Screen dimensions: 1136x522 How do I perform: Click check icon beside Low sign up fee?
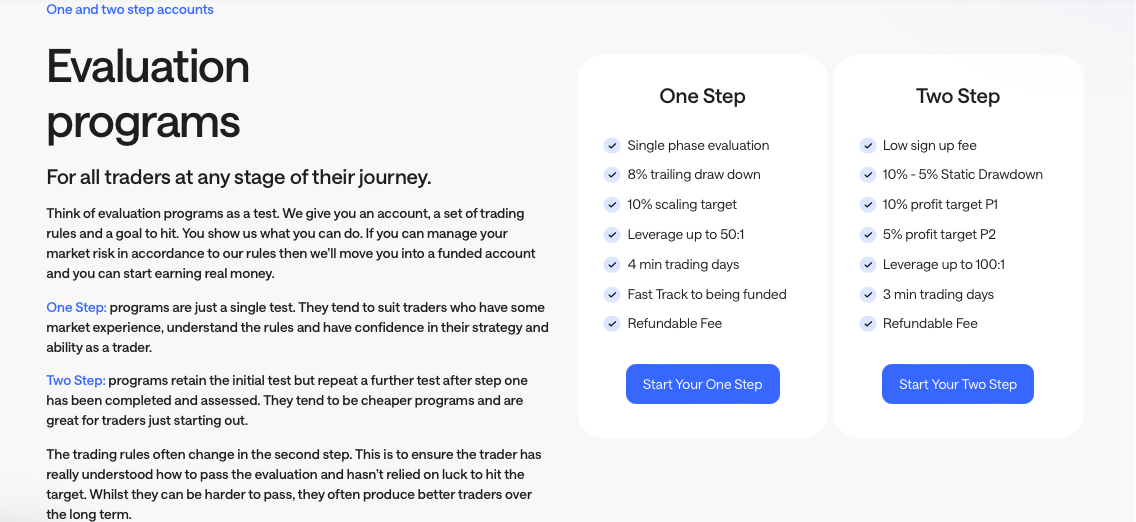(x=868, y=146)
